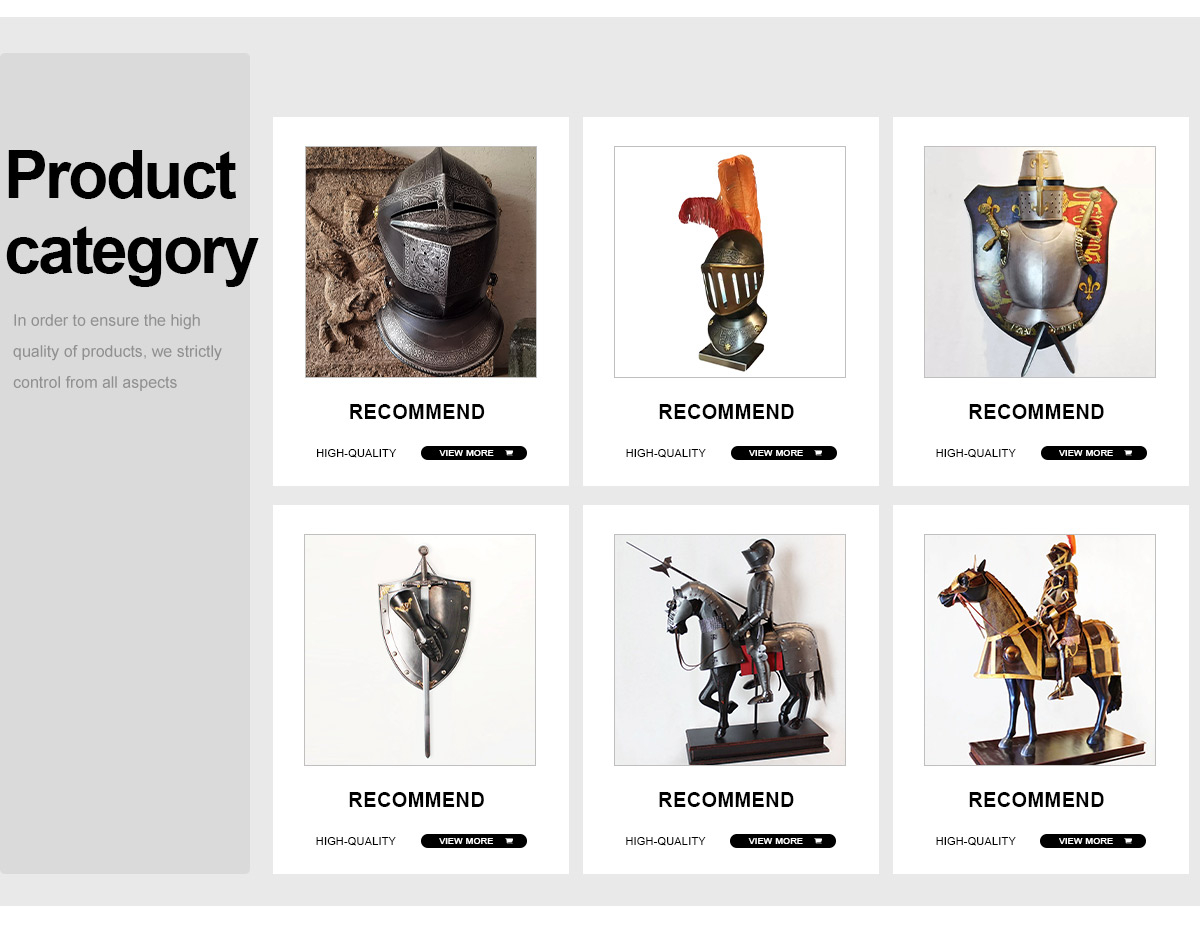1200x940 pixels.
Task: Open the black knight on horse image
Action: (x=730, y=650)
